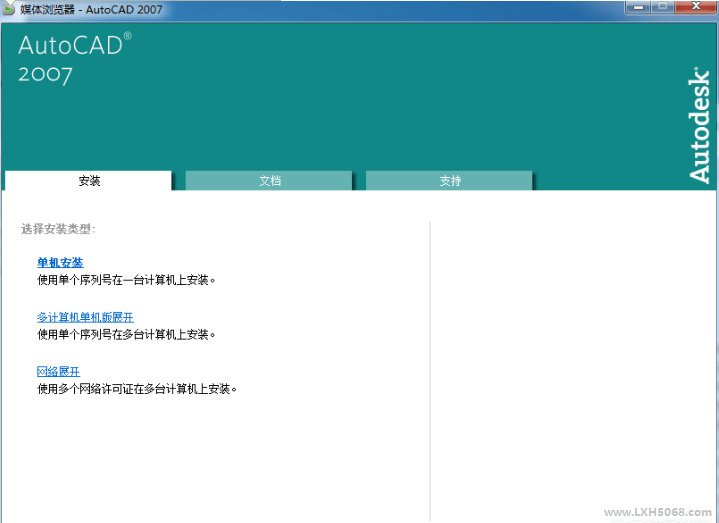Click the 多计算机单机版展开 link
The image size is (719, 523).
[85, 317]
